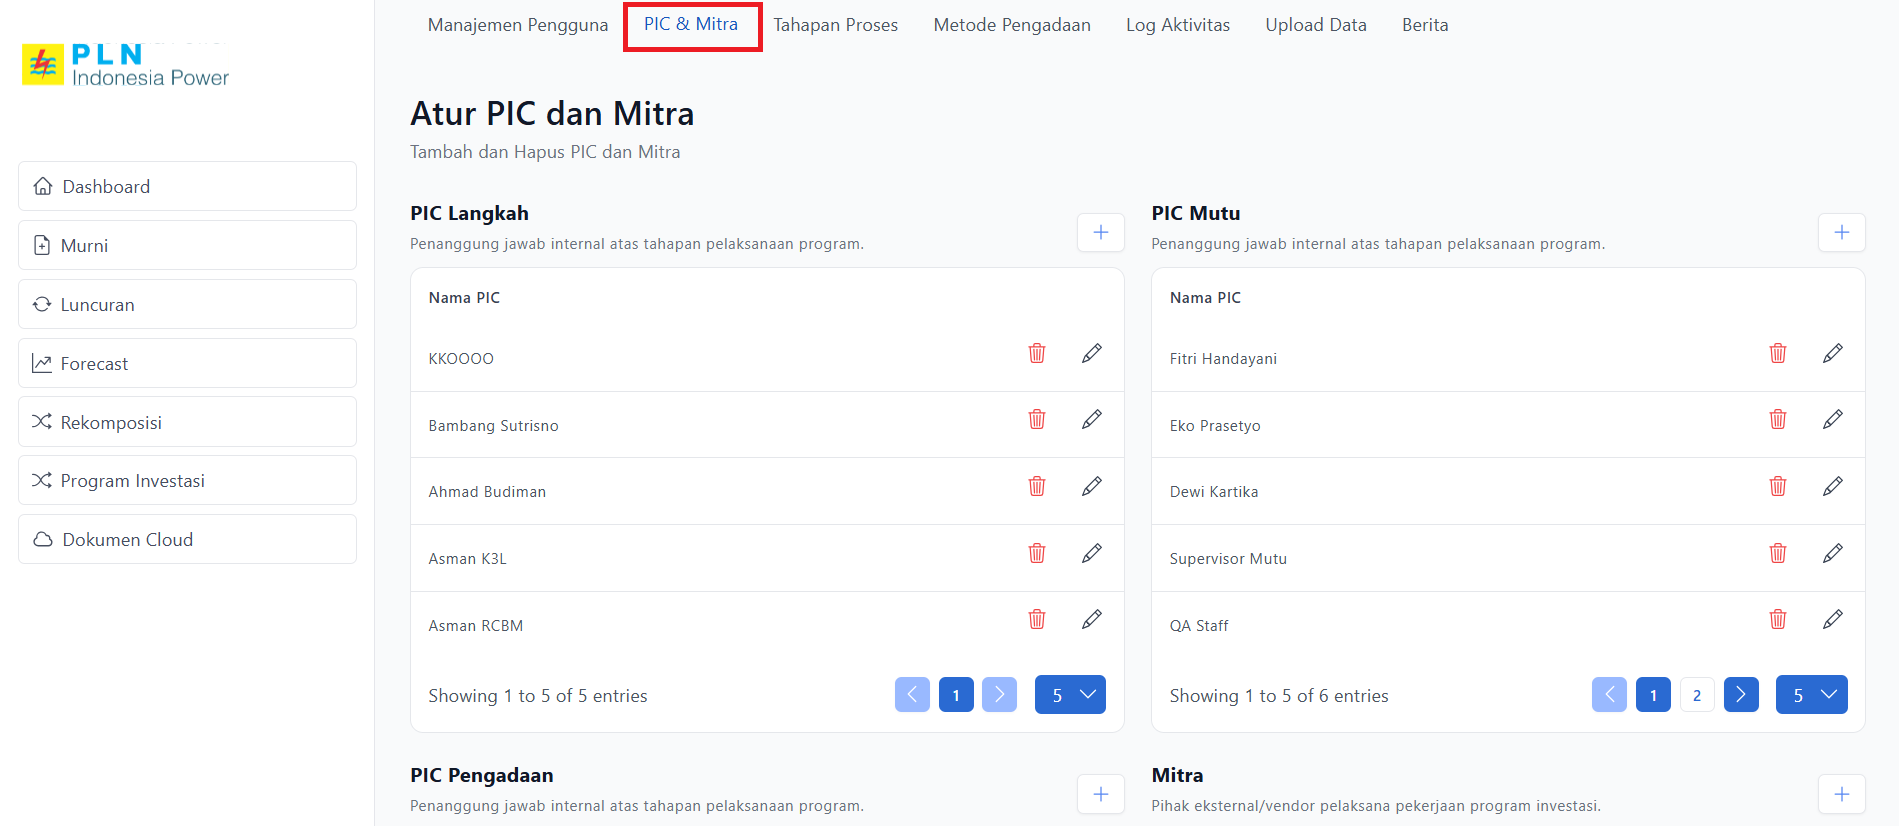Go to next page in PIC Mutu
1899x826 pixels.
tap(1740, 695)
